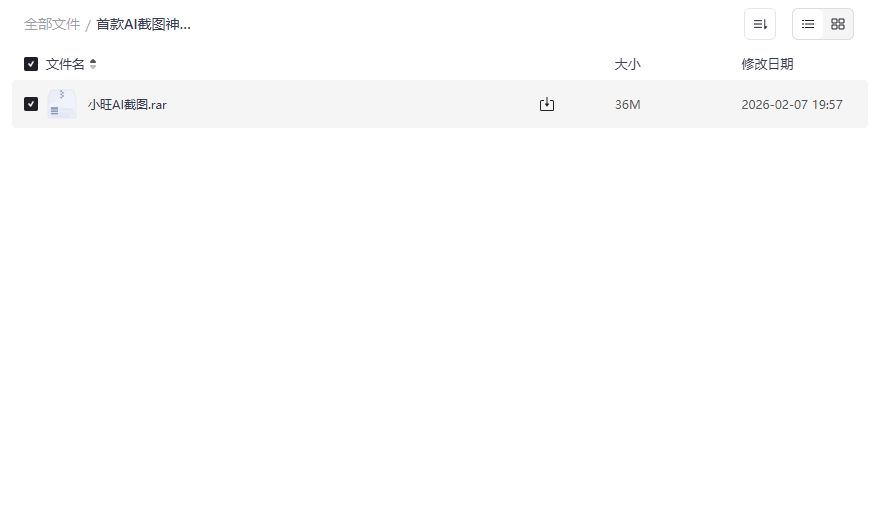Click the RAR archive file icon
The width and height of the screenshot is (878, 519).
pos(61,104)
